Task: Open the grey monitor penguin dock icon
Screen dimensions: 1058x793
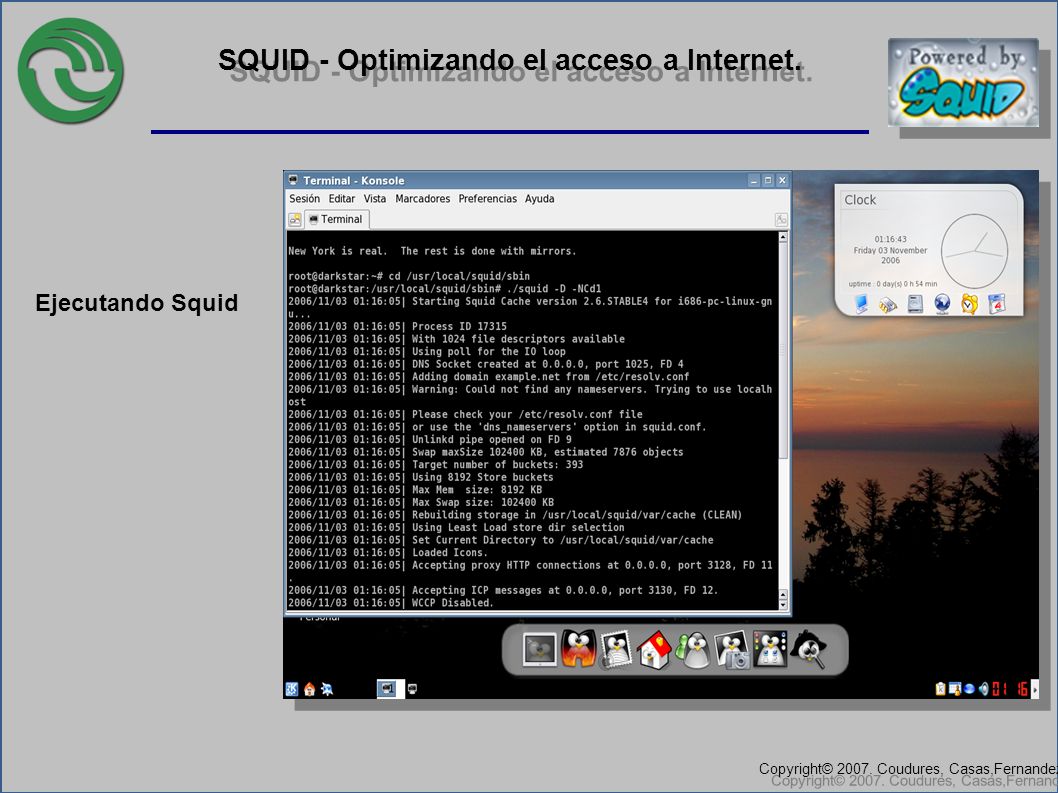Action: click(x=540, y=649)
